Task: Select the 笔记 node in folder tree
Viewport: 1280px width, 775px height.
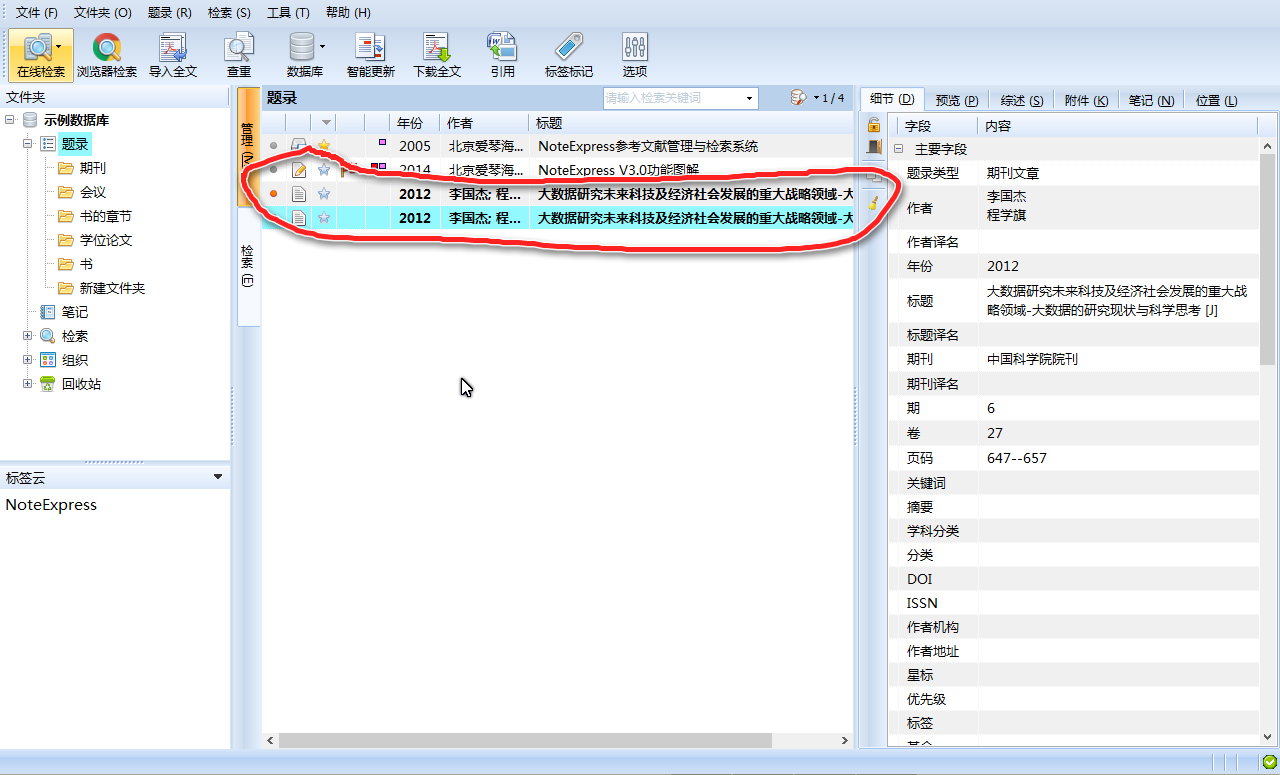Action: (x=74, y=312)
